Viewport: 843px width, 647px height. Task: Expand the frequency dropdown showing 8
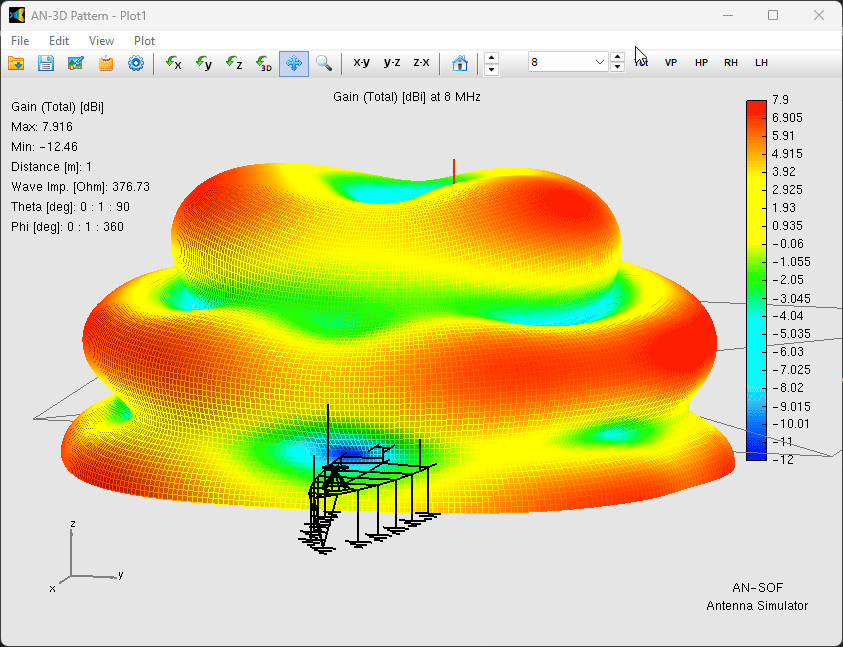(x=600, y=62)
